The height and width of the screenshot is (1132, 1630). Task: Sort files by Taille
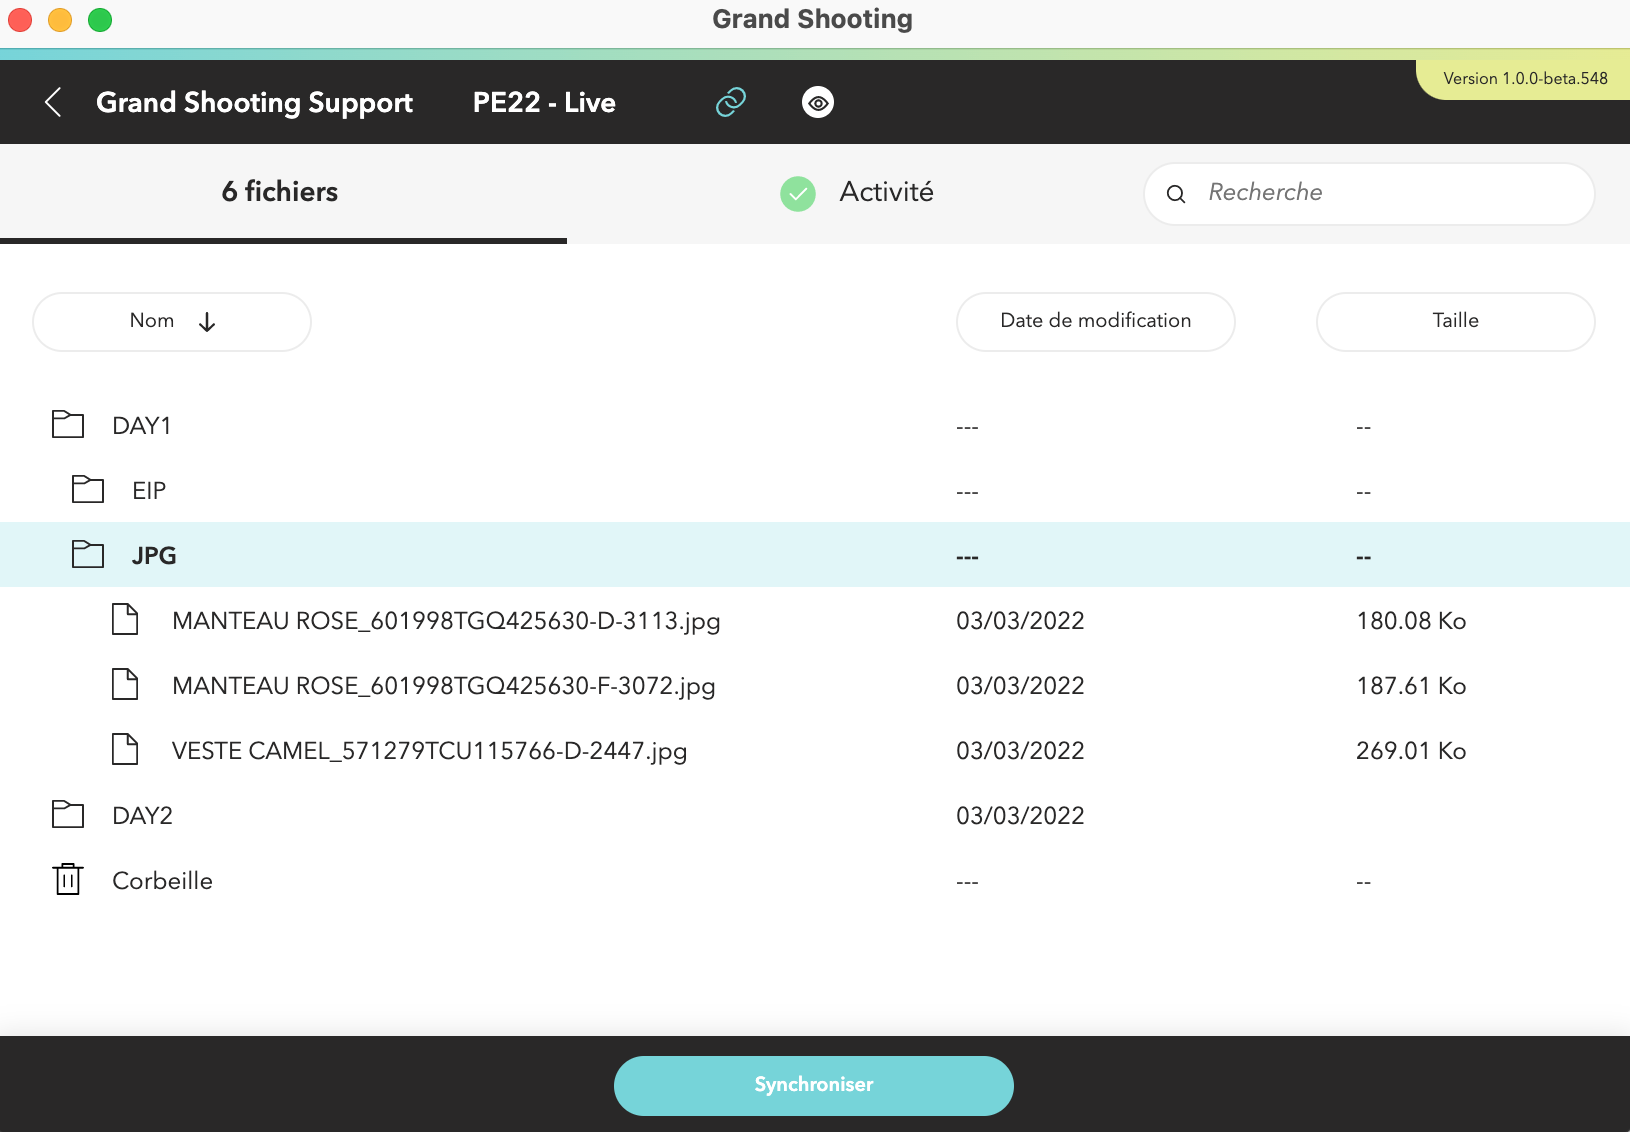(x=1455, y=321)
